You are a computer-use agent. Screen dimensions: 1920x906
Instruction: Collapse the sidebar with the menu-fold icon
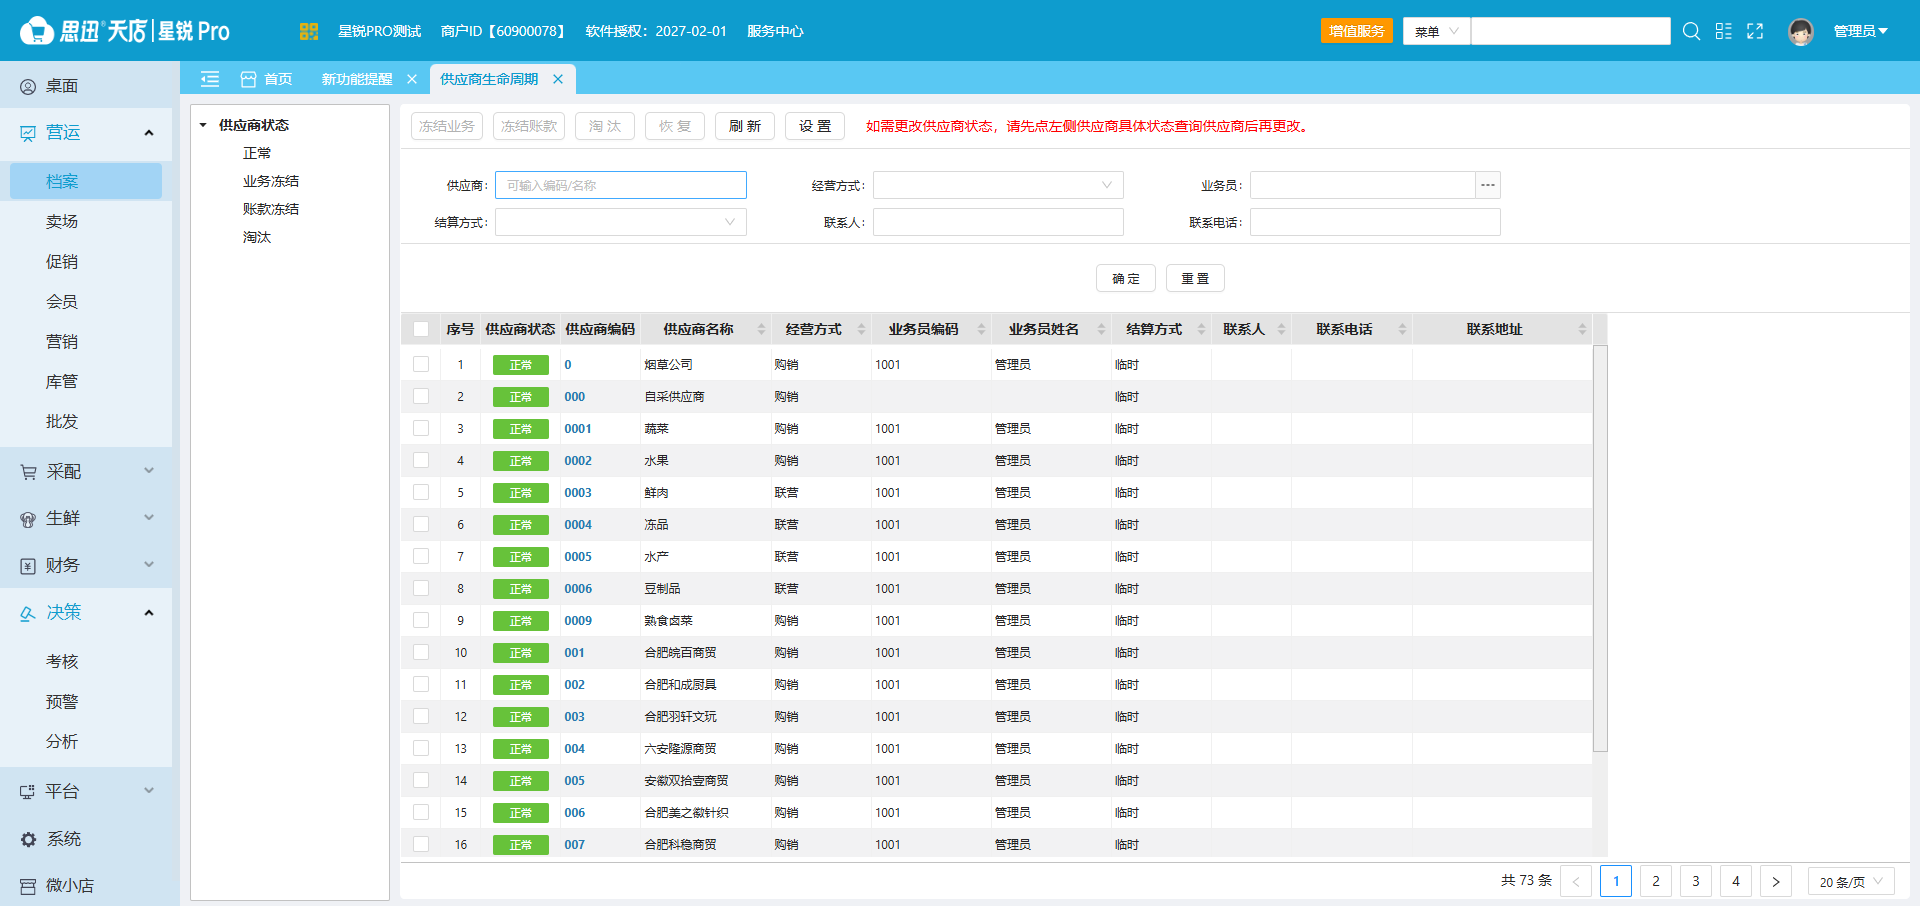click(210, 79)
